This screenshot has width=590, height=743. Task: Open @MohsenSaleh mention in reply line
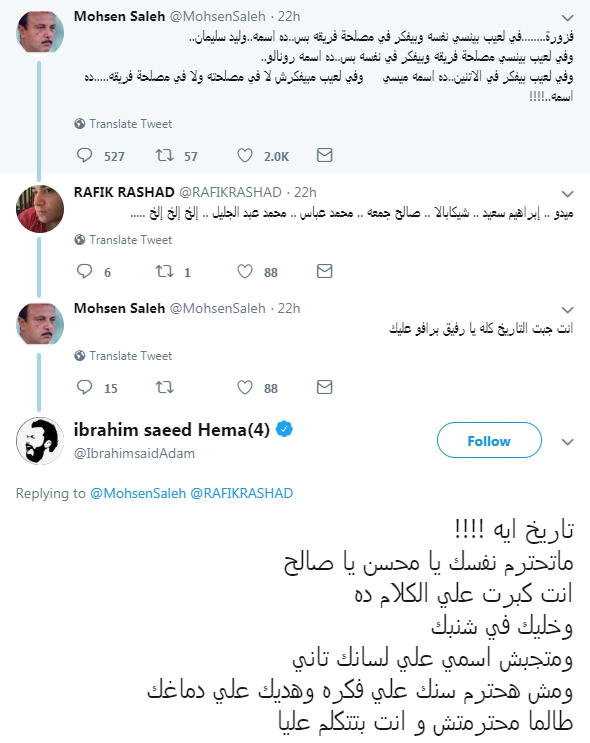point(138,493)
